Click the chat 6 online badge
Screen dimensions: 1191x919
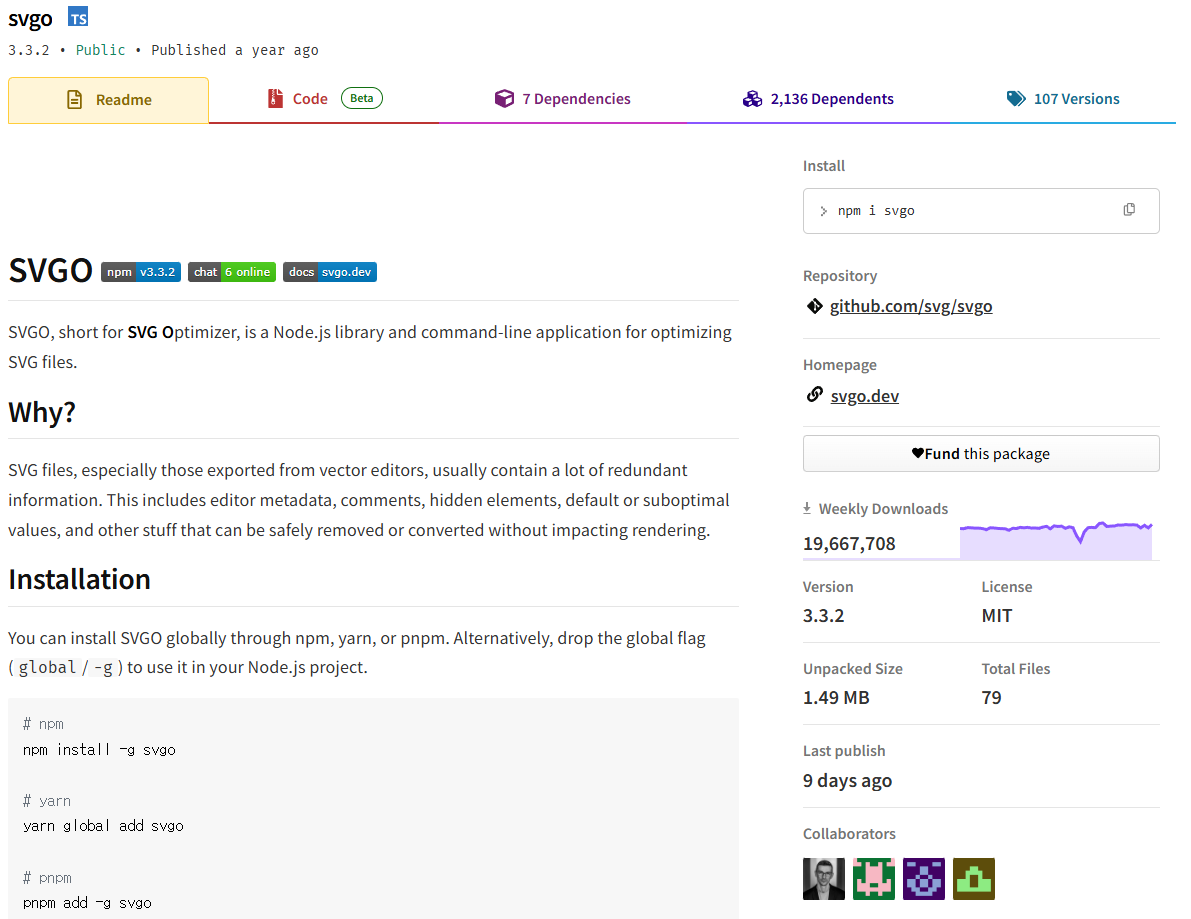pos(232,272)
